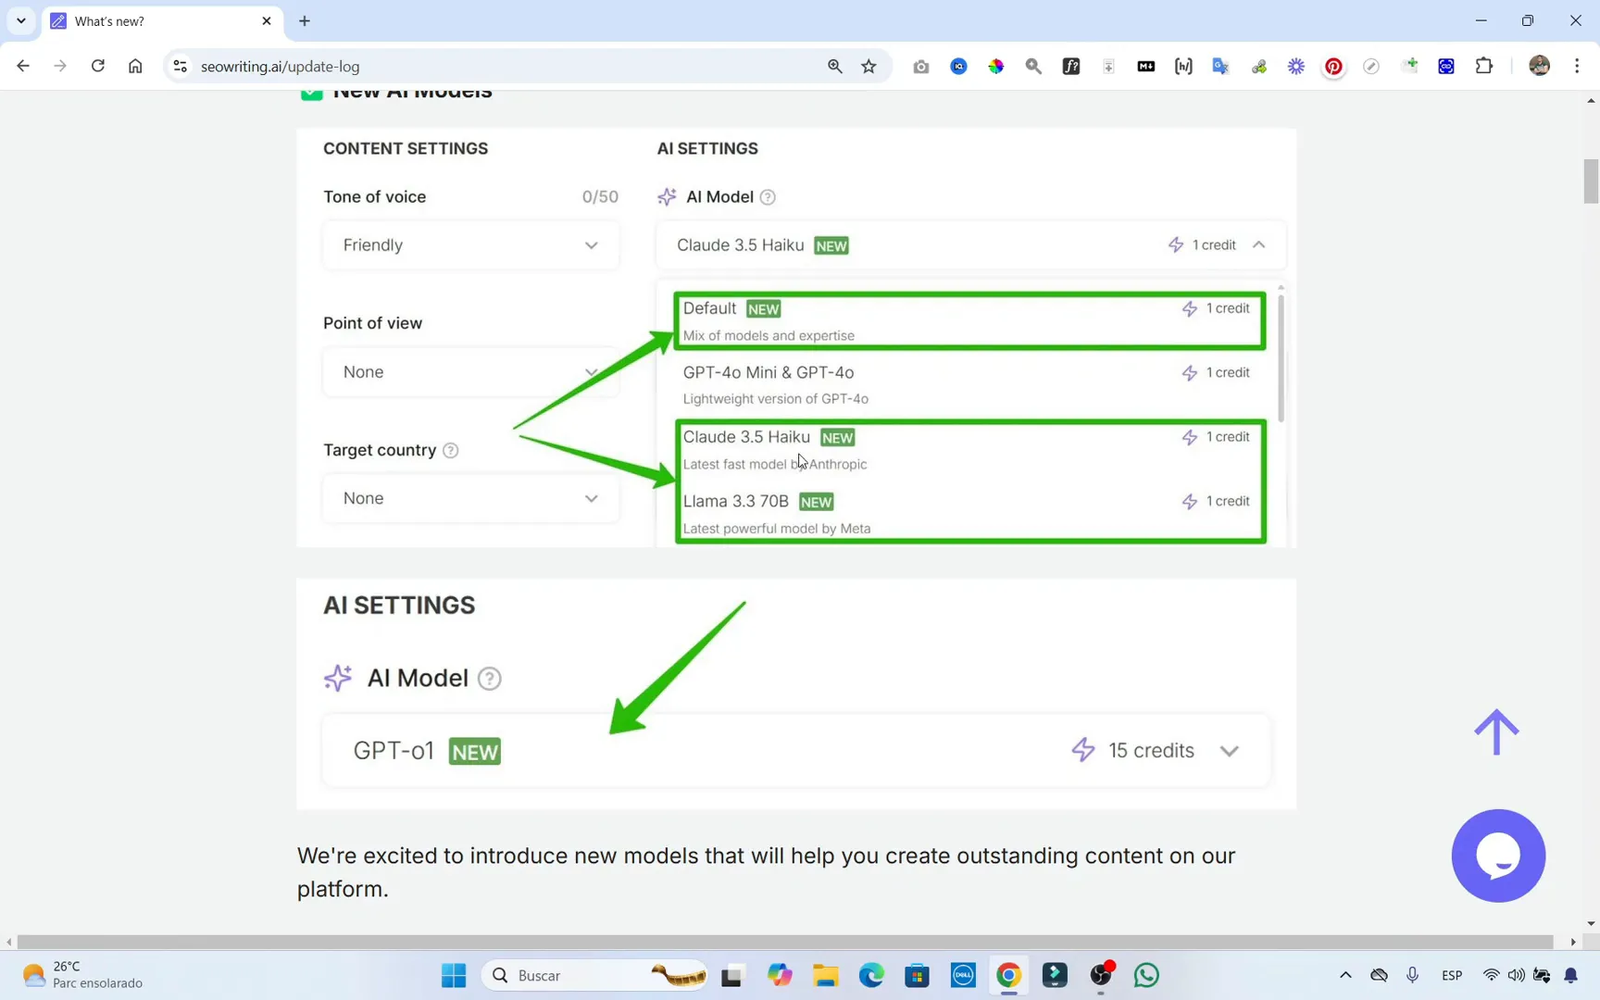The image size is (1600, 1000).
Task: Open the GPT-o1 model selector
Action: coord(795,750)
